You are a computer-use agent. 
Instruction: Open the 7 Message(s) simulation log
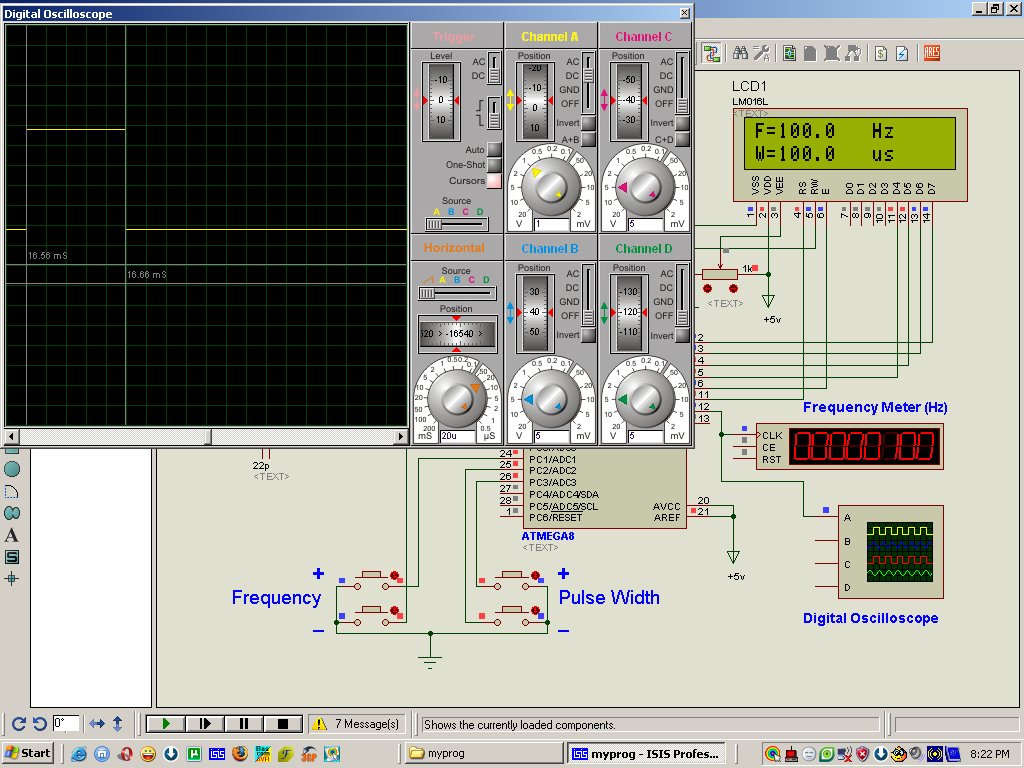click(x=357, y=723)
